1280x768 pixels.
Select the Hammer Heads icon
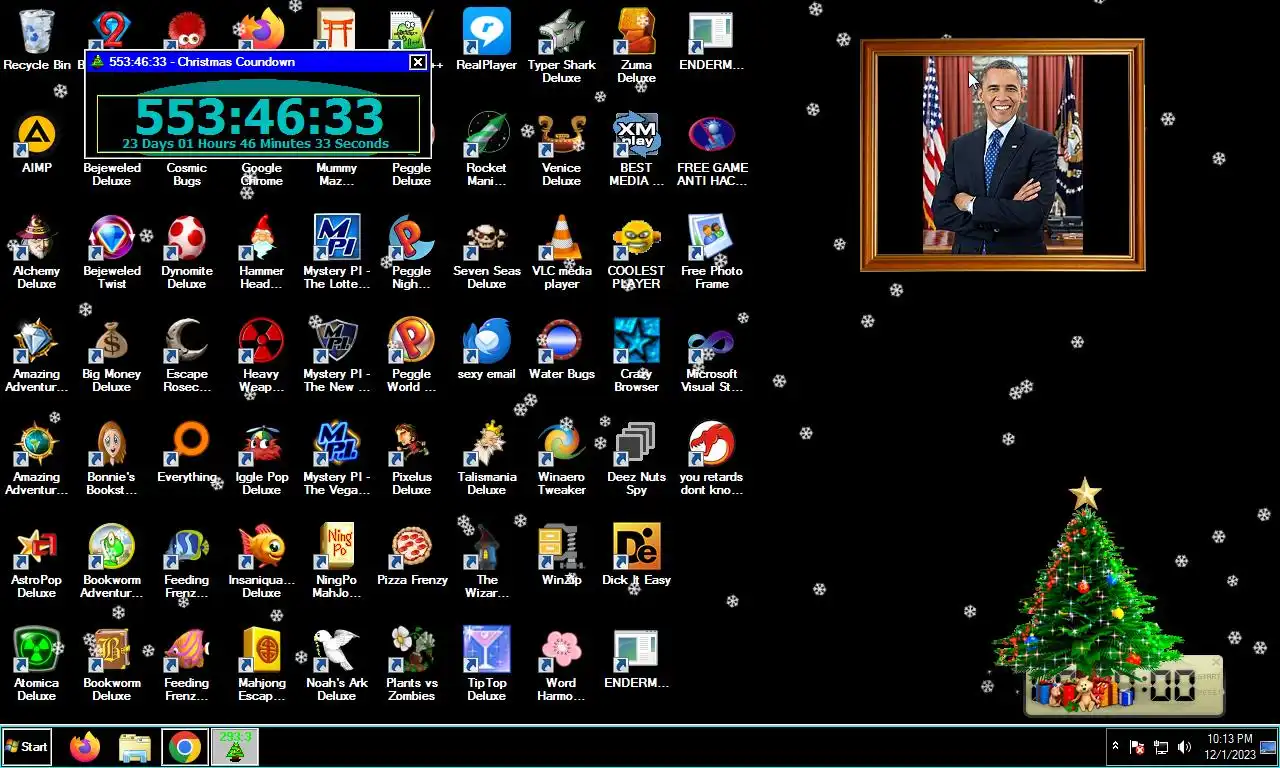[x=262, y=252]
